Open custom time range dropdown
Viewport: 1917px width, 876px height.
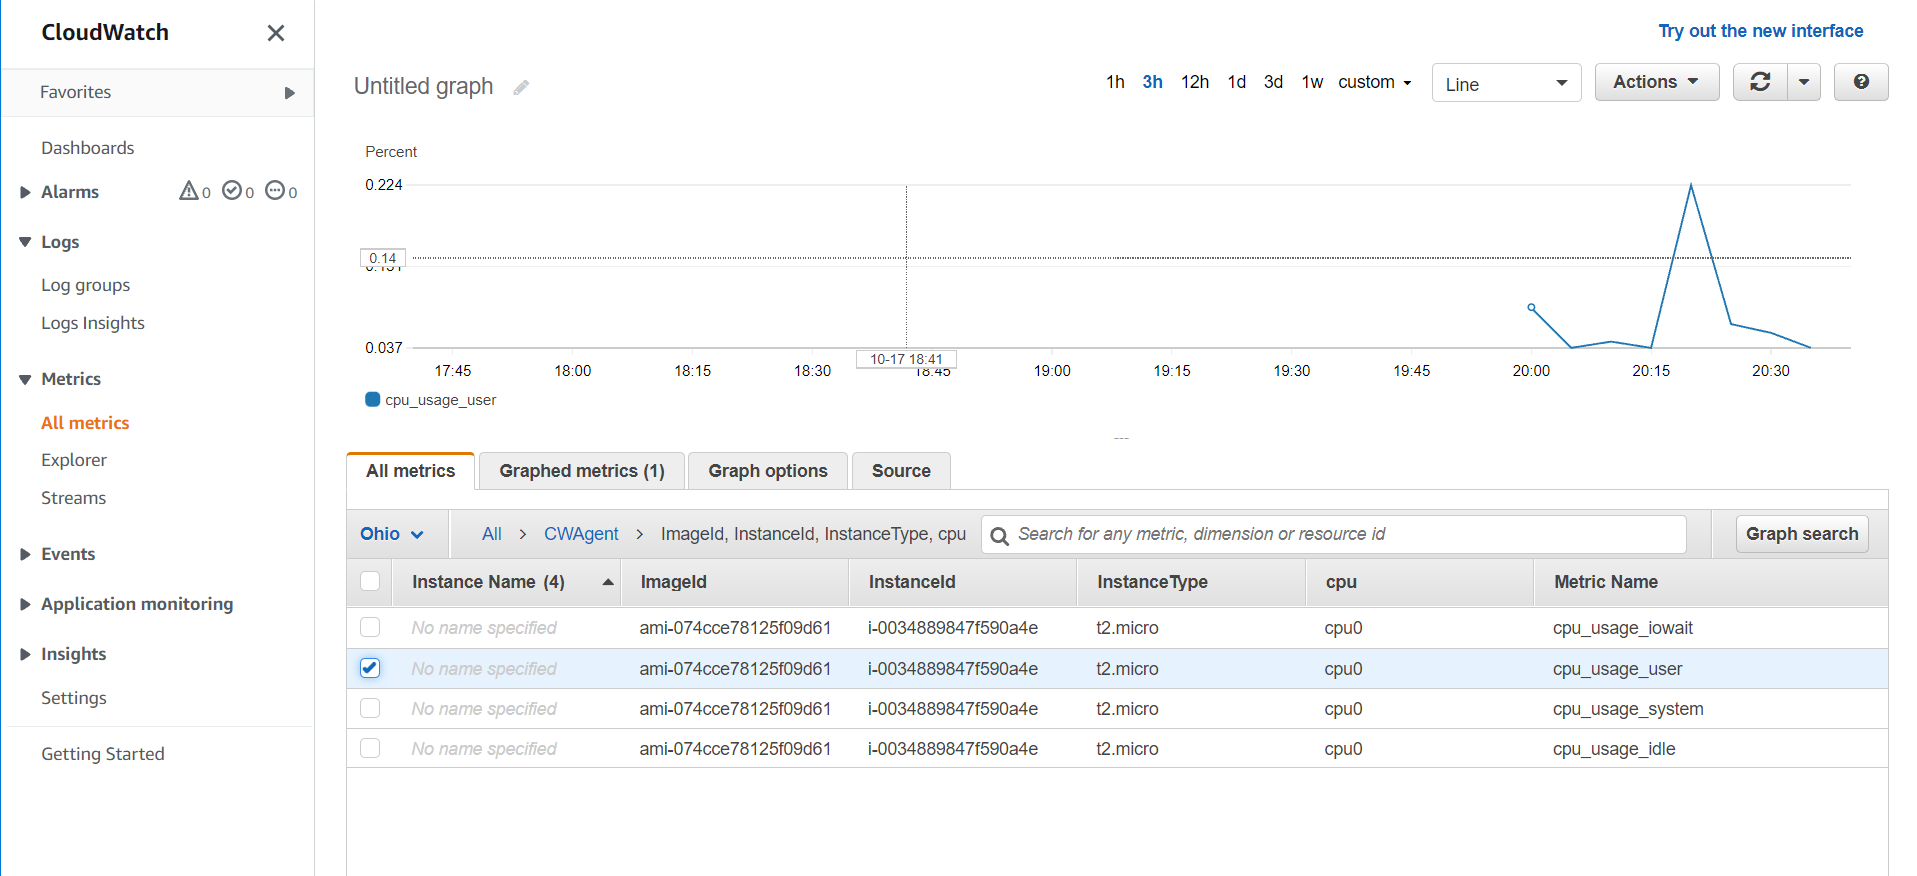click(1375, 82)
